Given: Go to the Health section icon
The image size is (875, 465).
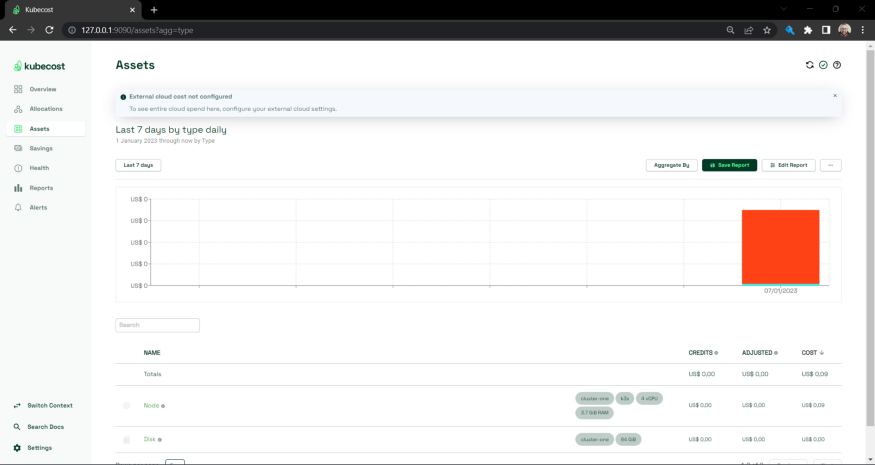Looking at the screenshot, I should click(18, 168).
